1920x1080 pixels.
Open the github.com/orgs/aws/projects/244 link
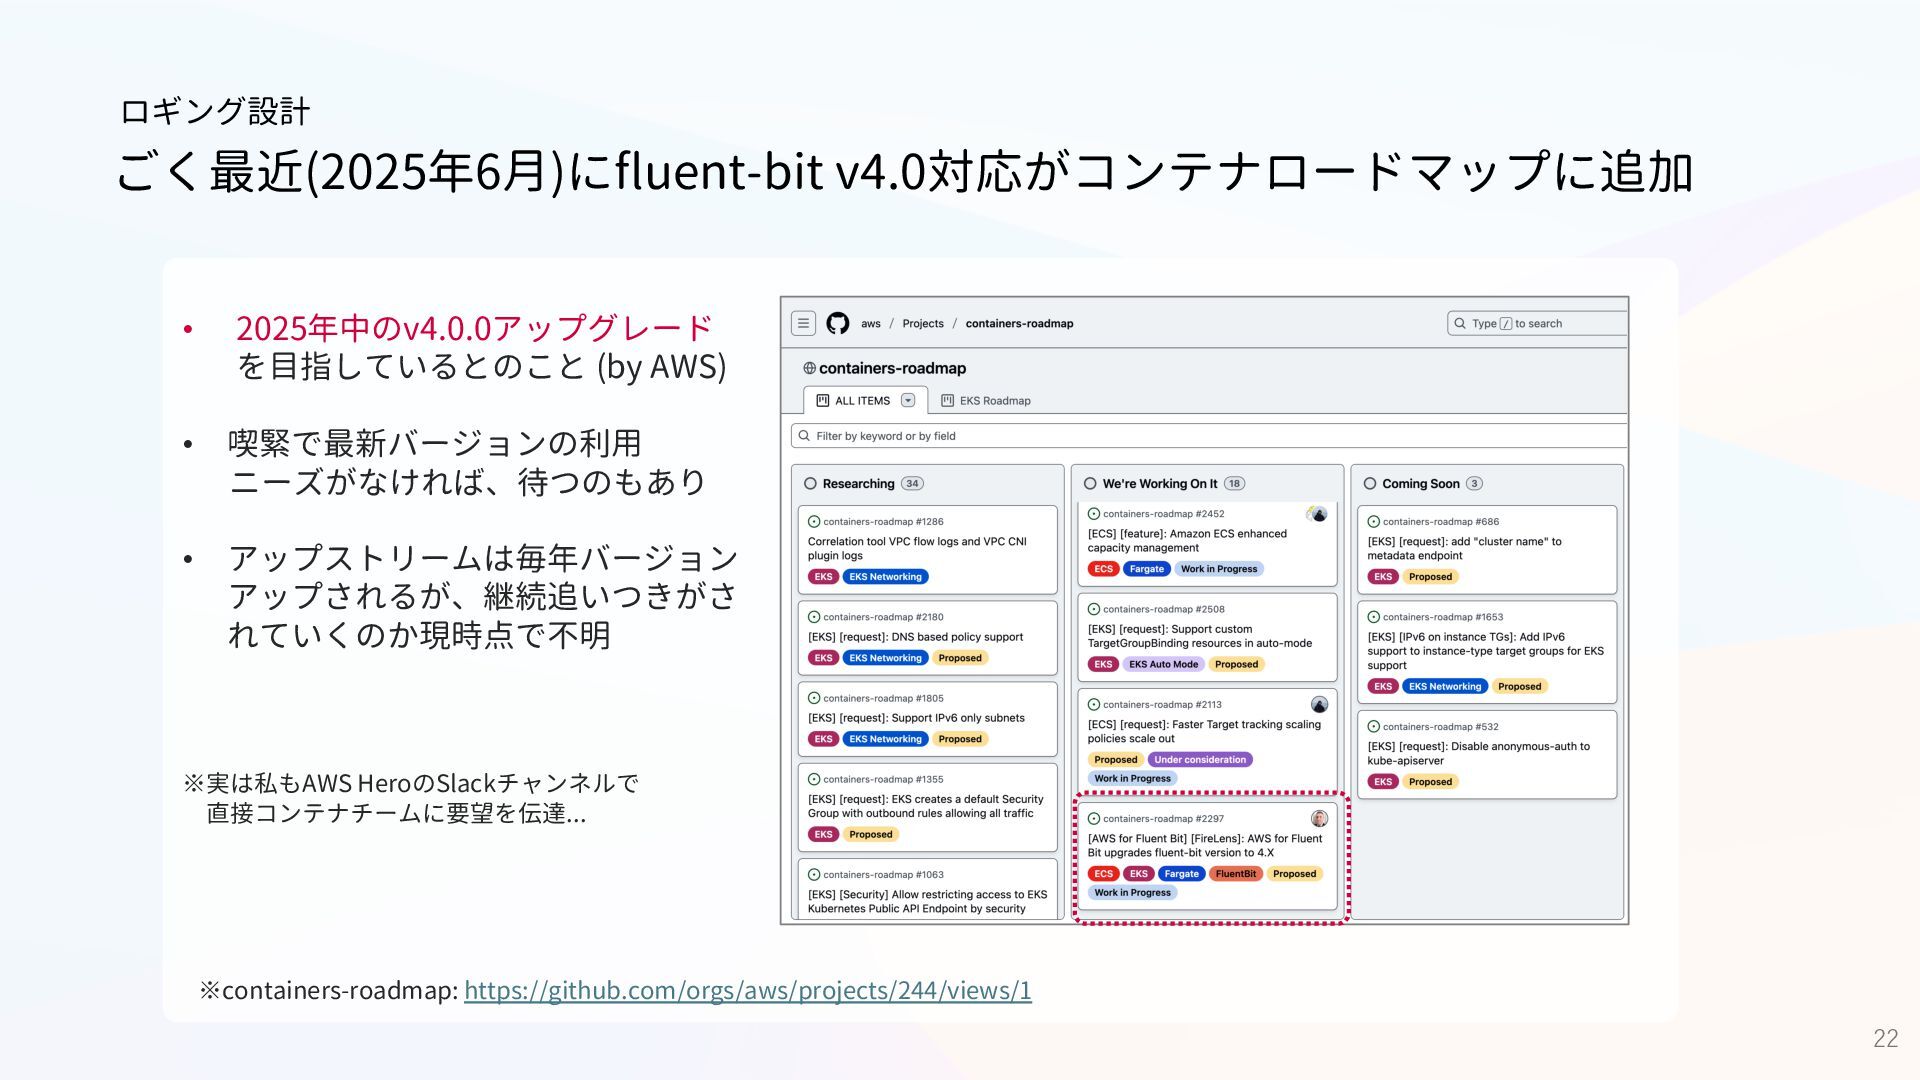[748, 990]
